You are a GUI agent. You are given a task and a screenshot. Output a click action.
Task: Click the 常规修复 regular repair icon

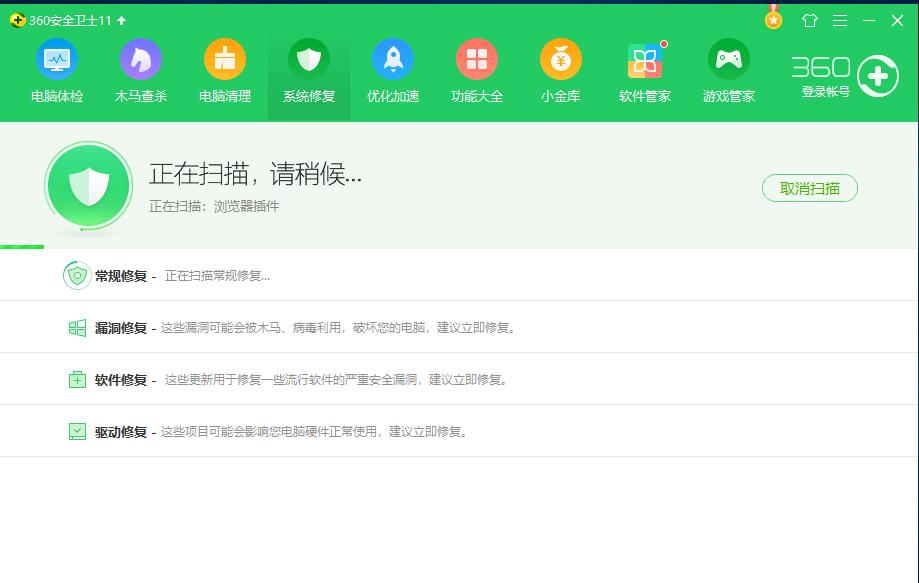click(x=76, y=275)
